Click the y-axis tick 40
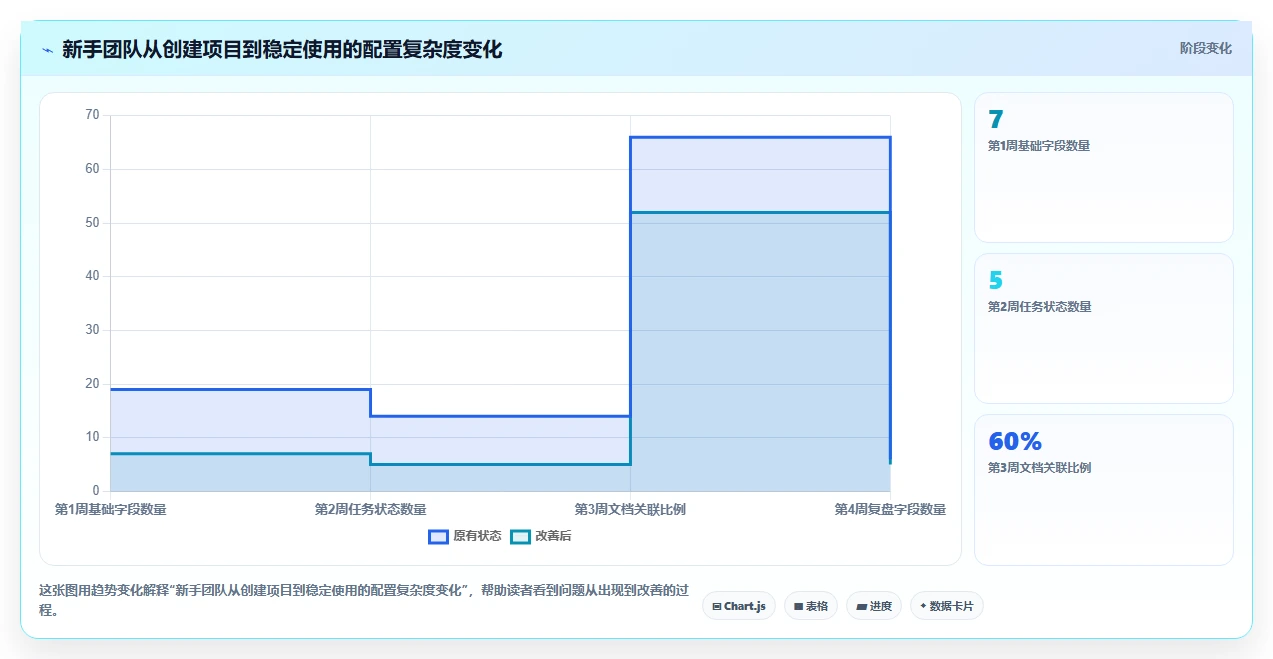 coord(93,276)
